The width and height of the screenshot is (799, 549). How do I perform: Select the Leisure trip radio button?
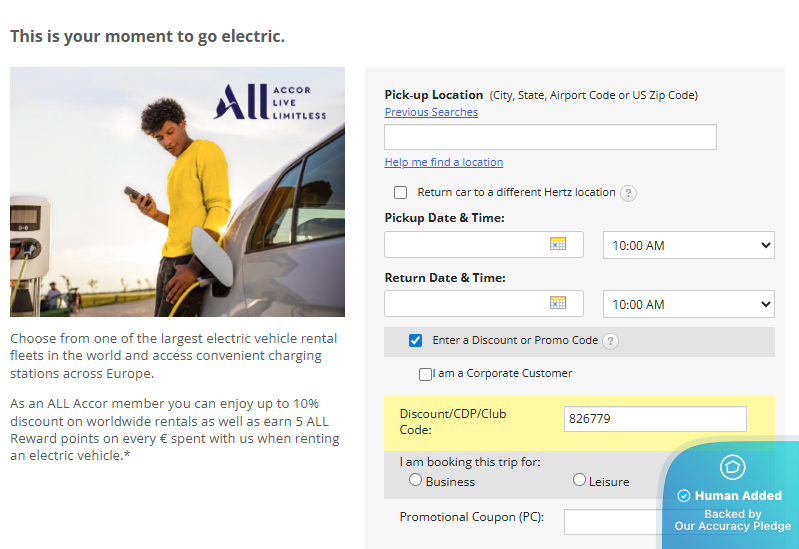click(579, 480)
